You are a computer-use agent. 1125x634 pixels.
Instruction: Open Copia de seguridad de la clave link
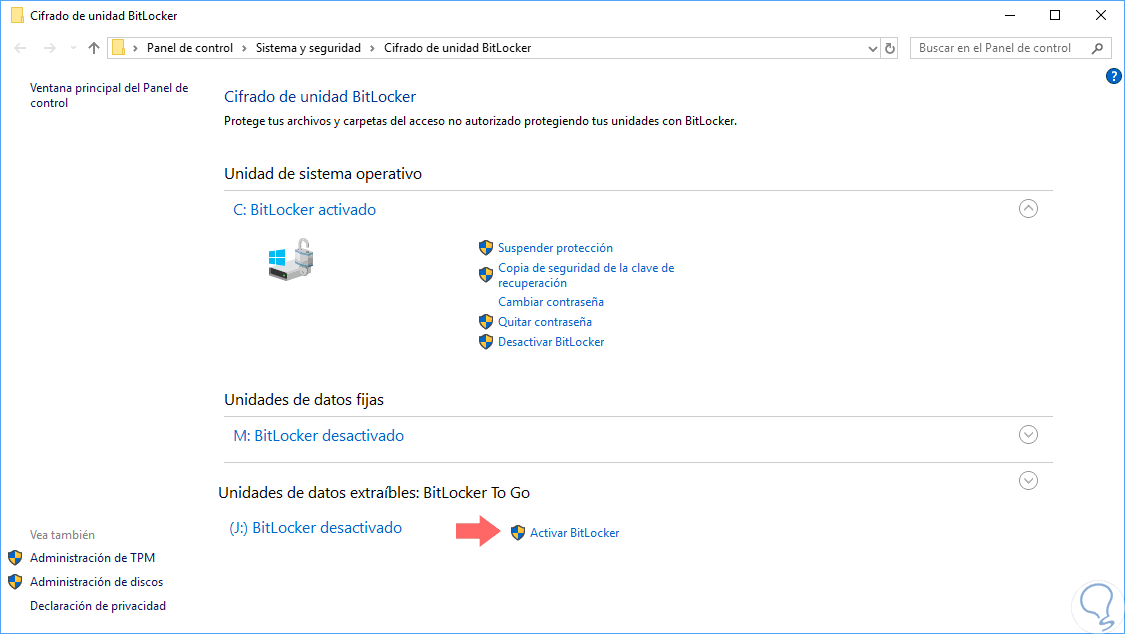tap(586, 275)
